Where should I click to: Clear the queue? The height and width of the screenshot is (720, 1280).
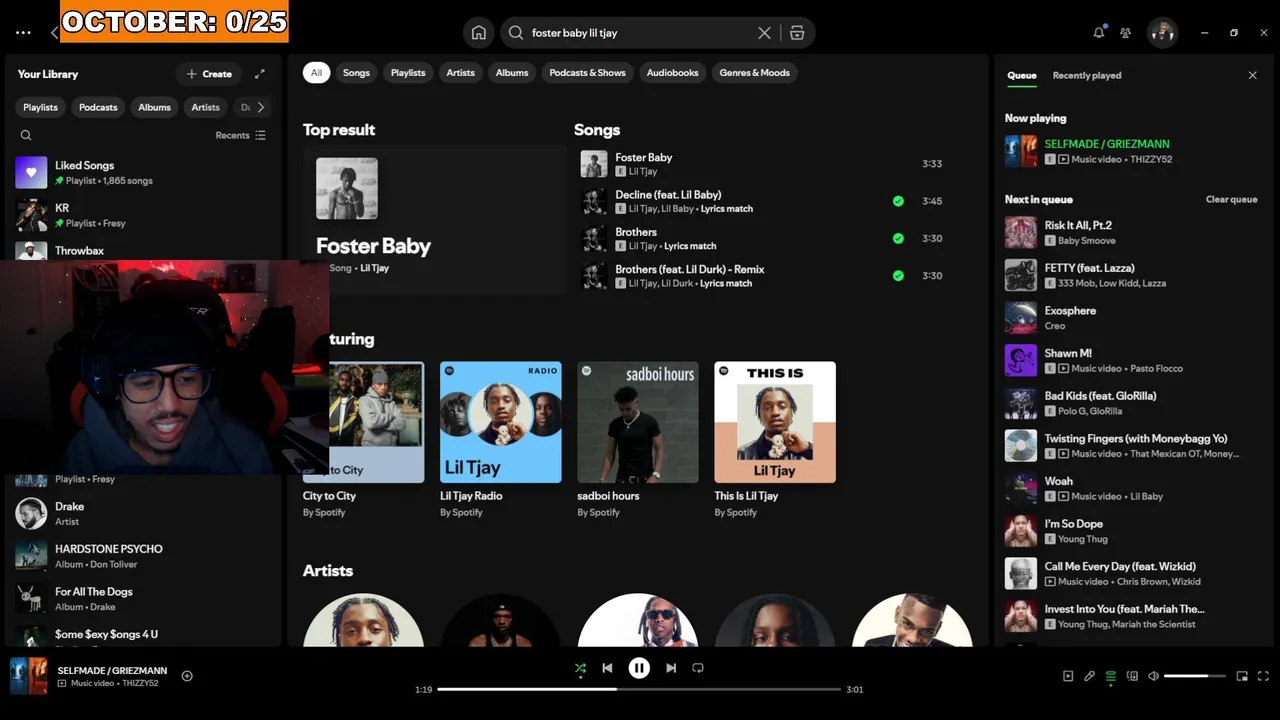click(1231, 199)
